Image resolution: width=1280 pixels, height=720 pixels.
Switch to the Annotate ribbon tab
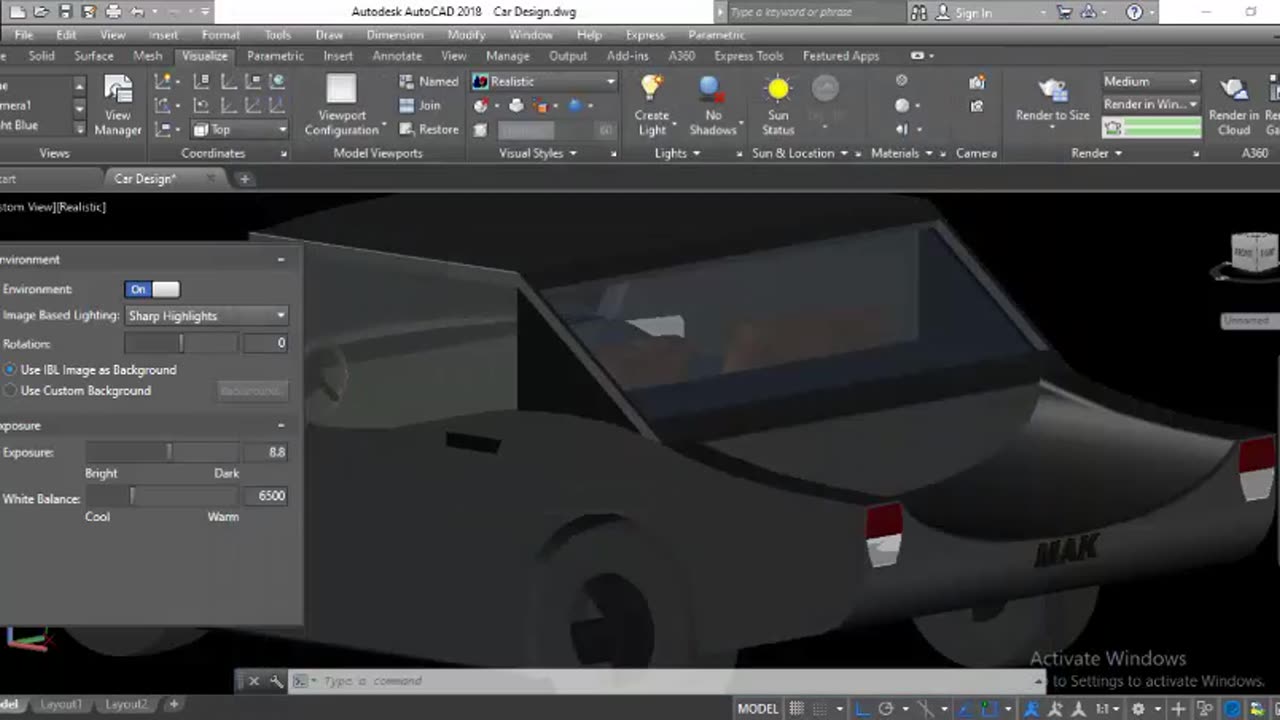[x=397, y=56]
